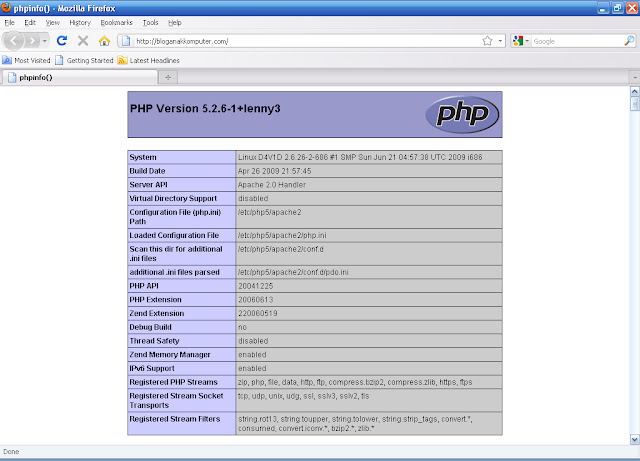Restore down the Firefox window

pyautogui.click(x=617, y=8)
